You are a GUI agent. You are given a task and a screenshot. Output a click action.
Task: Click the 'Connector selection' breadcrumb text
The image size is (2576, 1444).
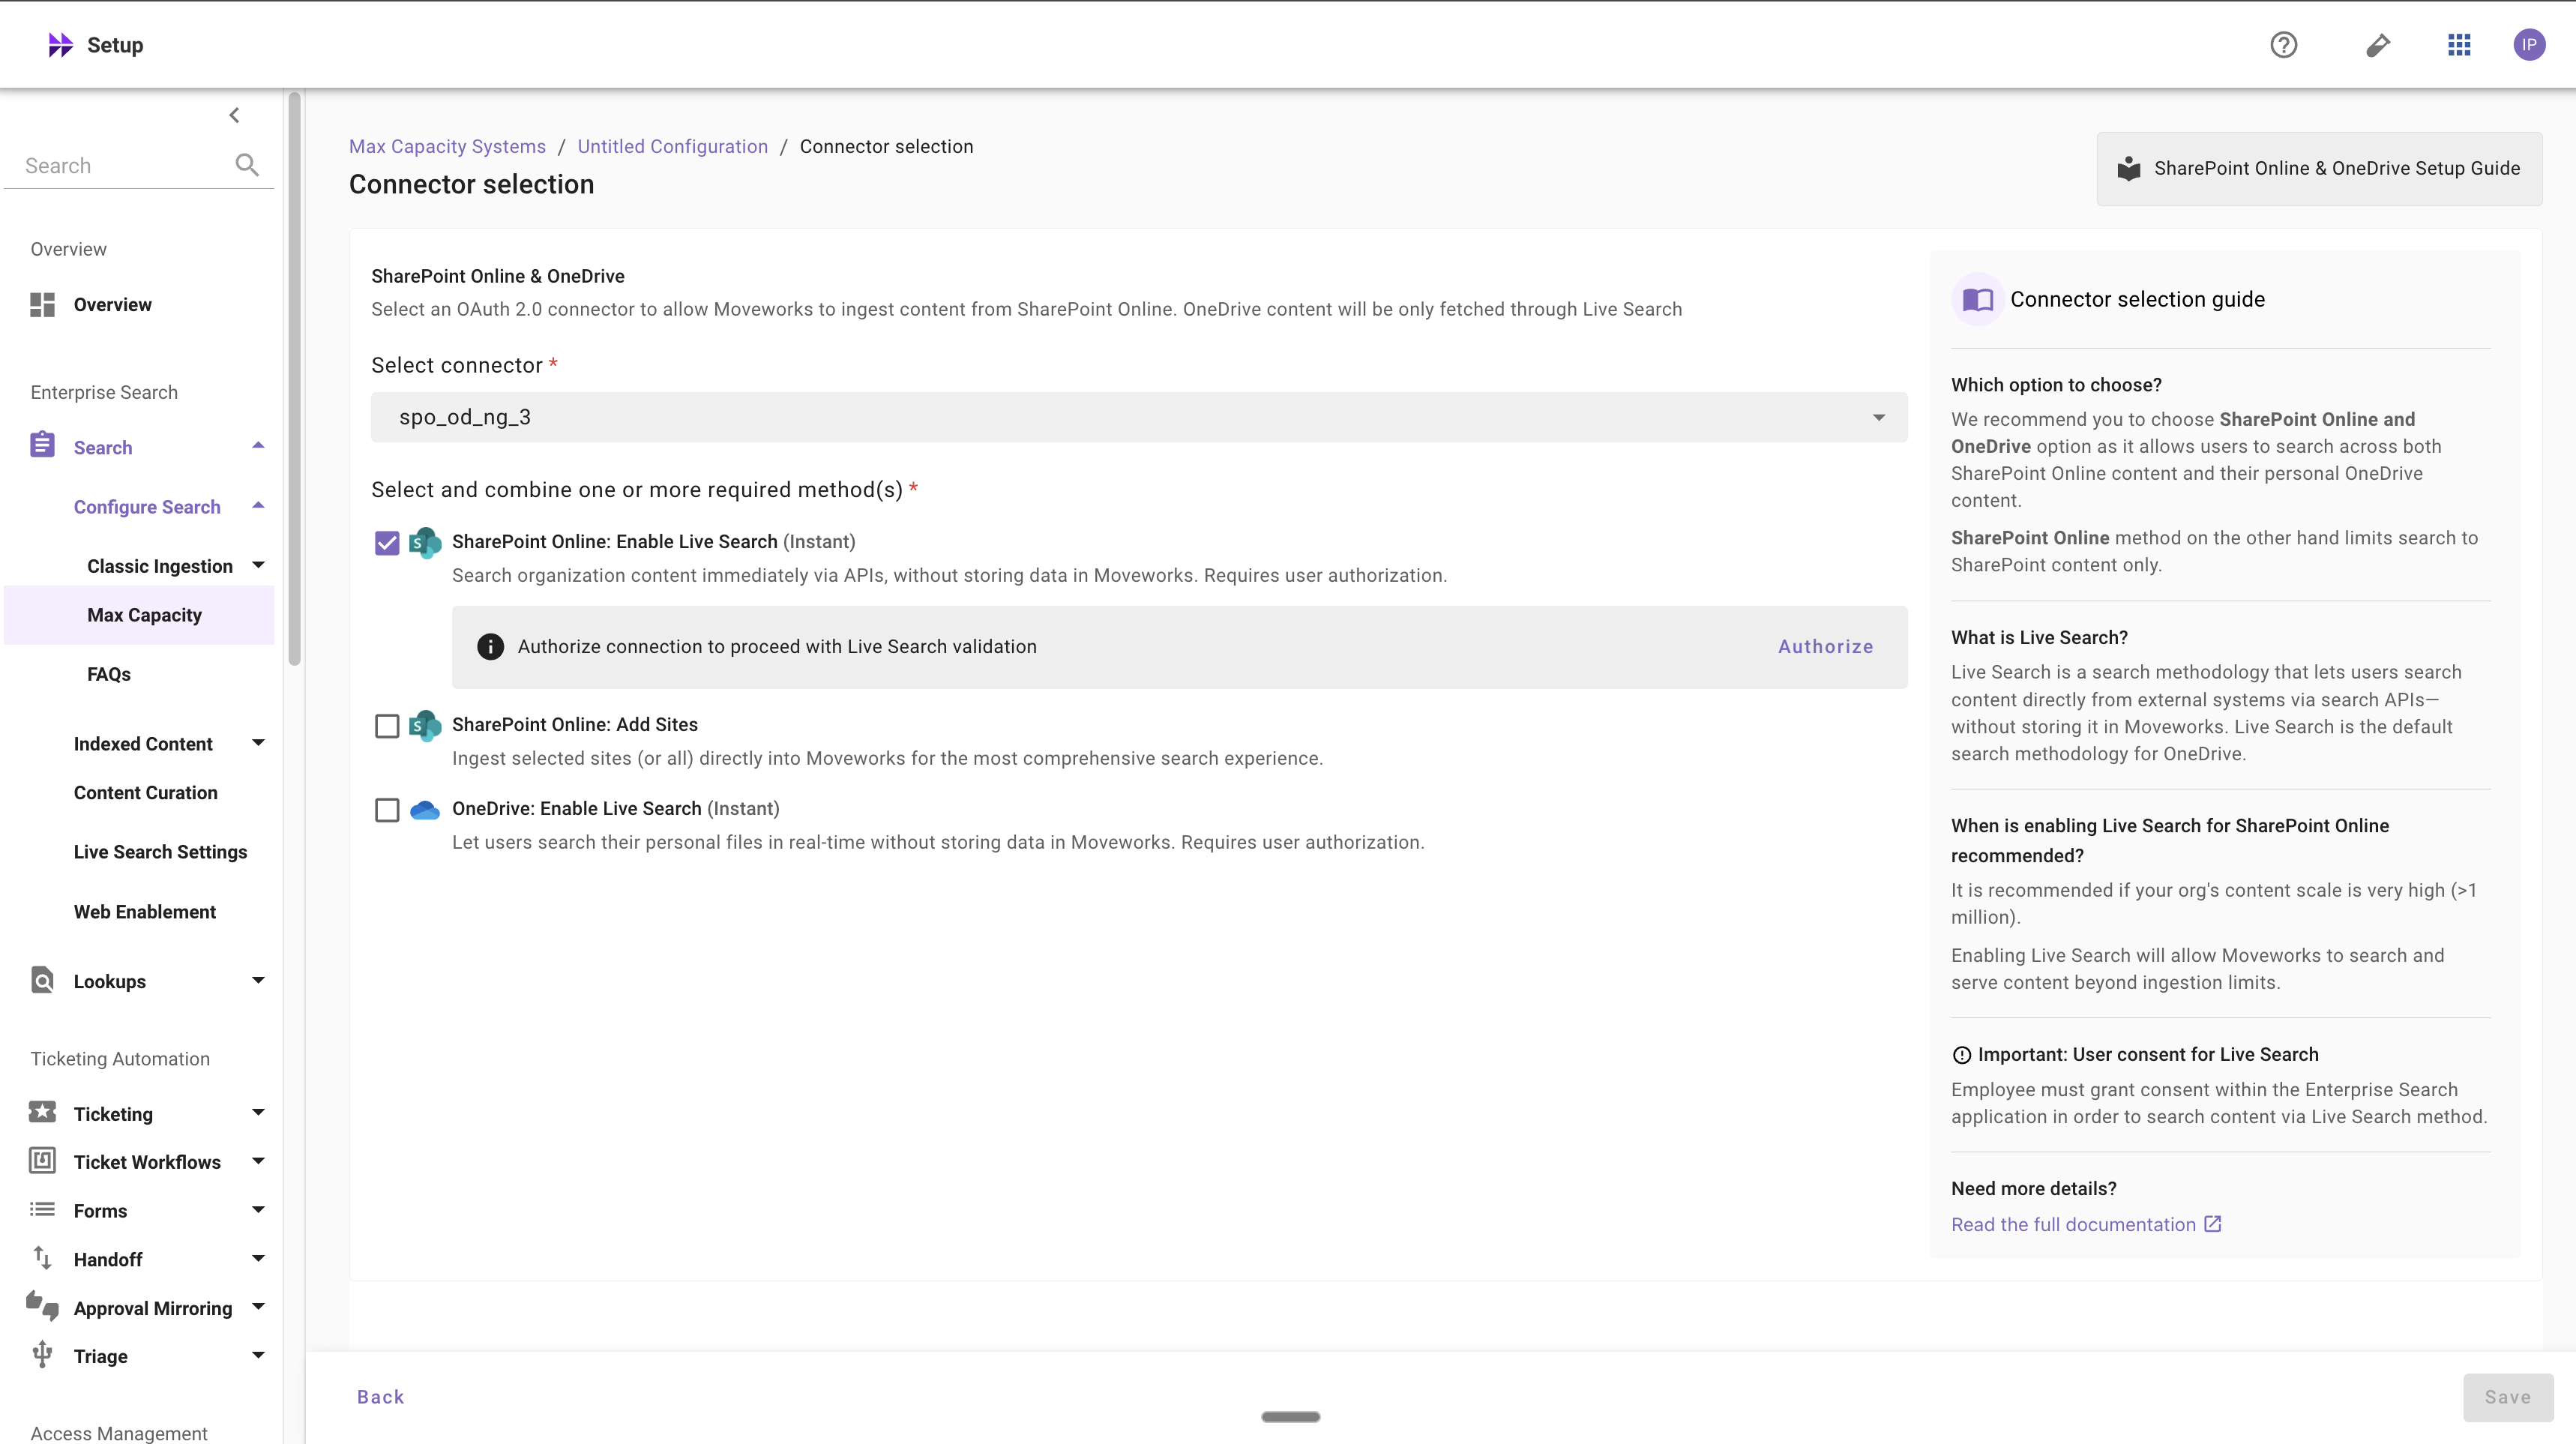point(886,146)
